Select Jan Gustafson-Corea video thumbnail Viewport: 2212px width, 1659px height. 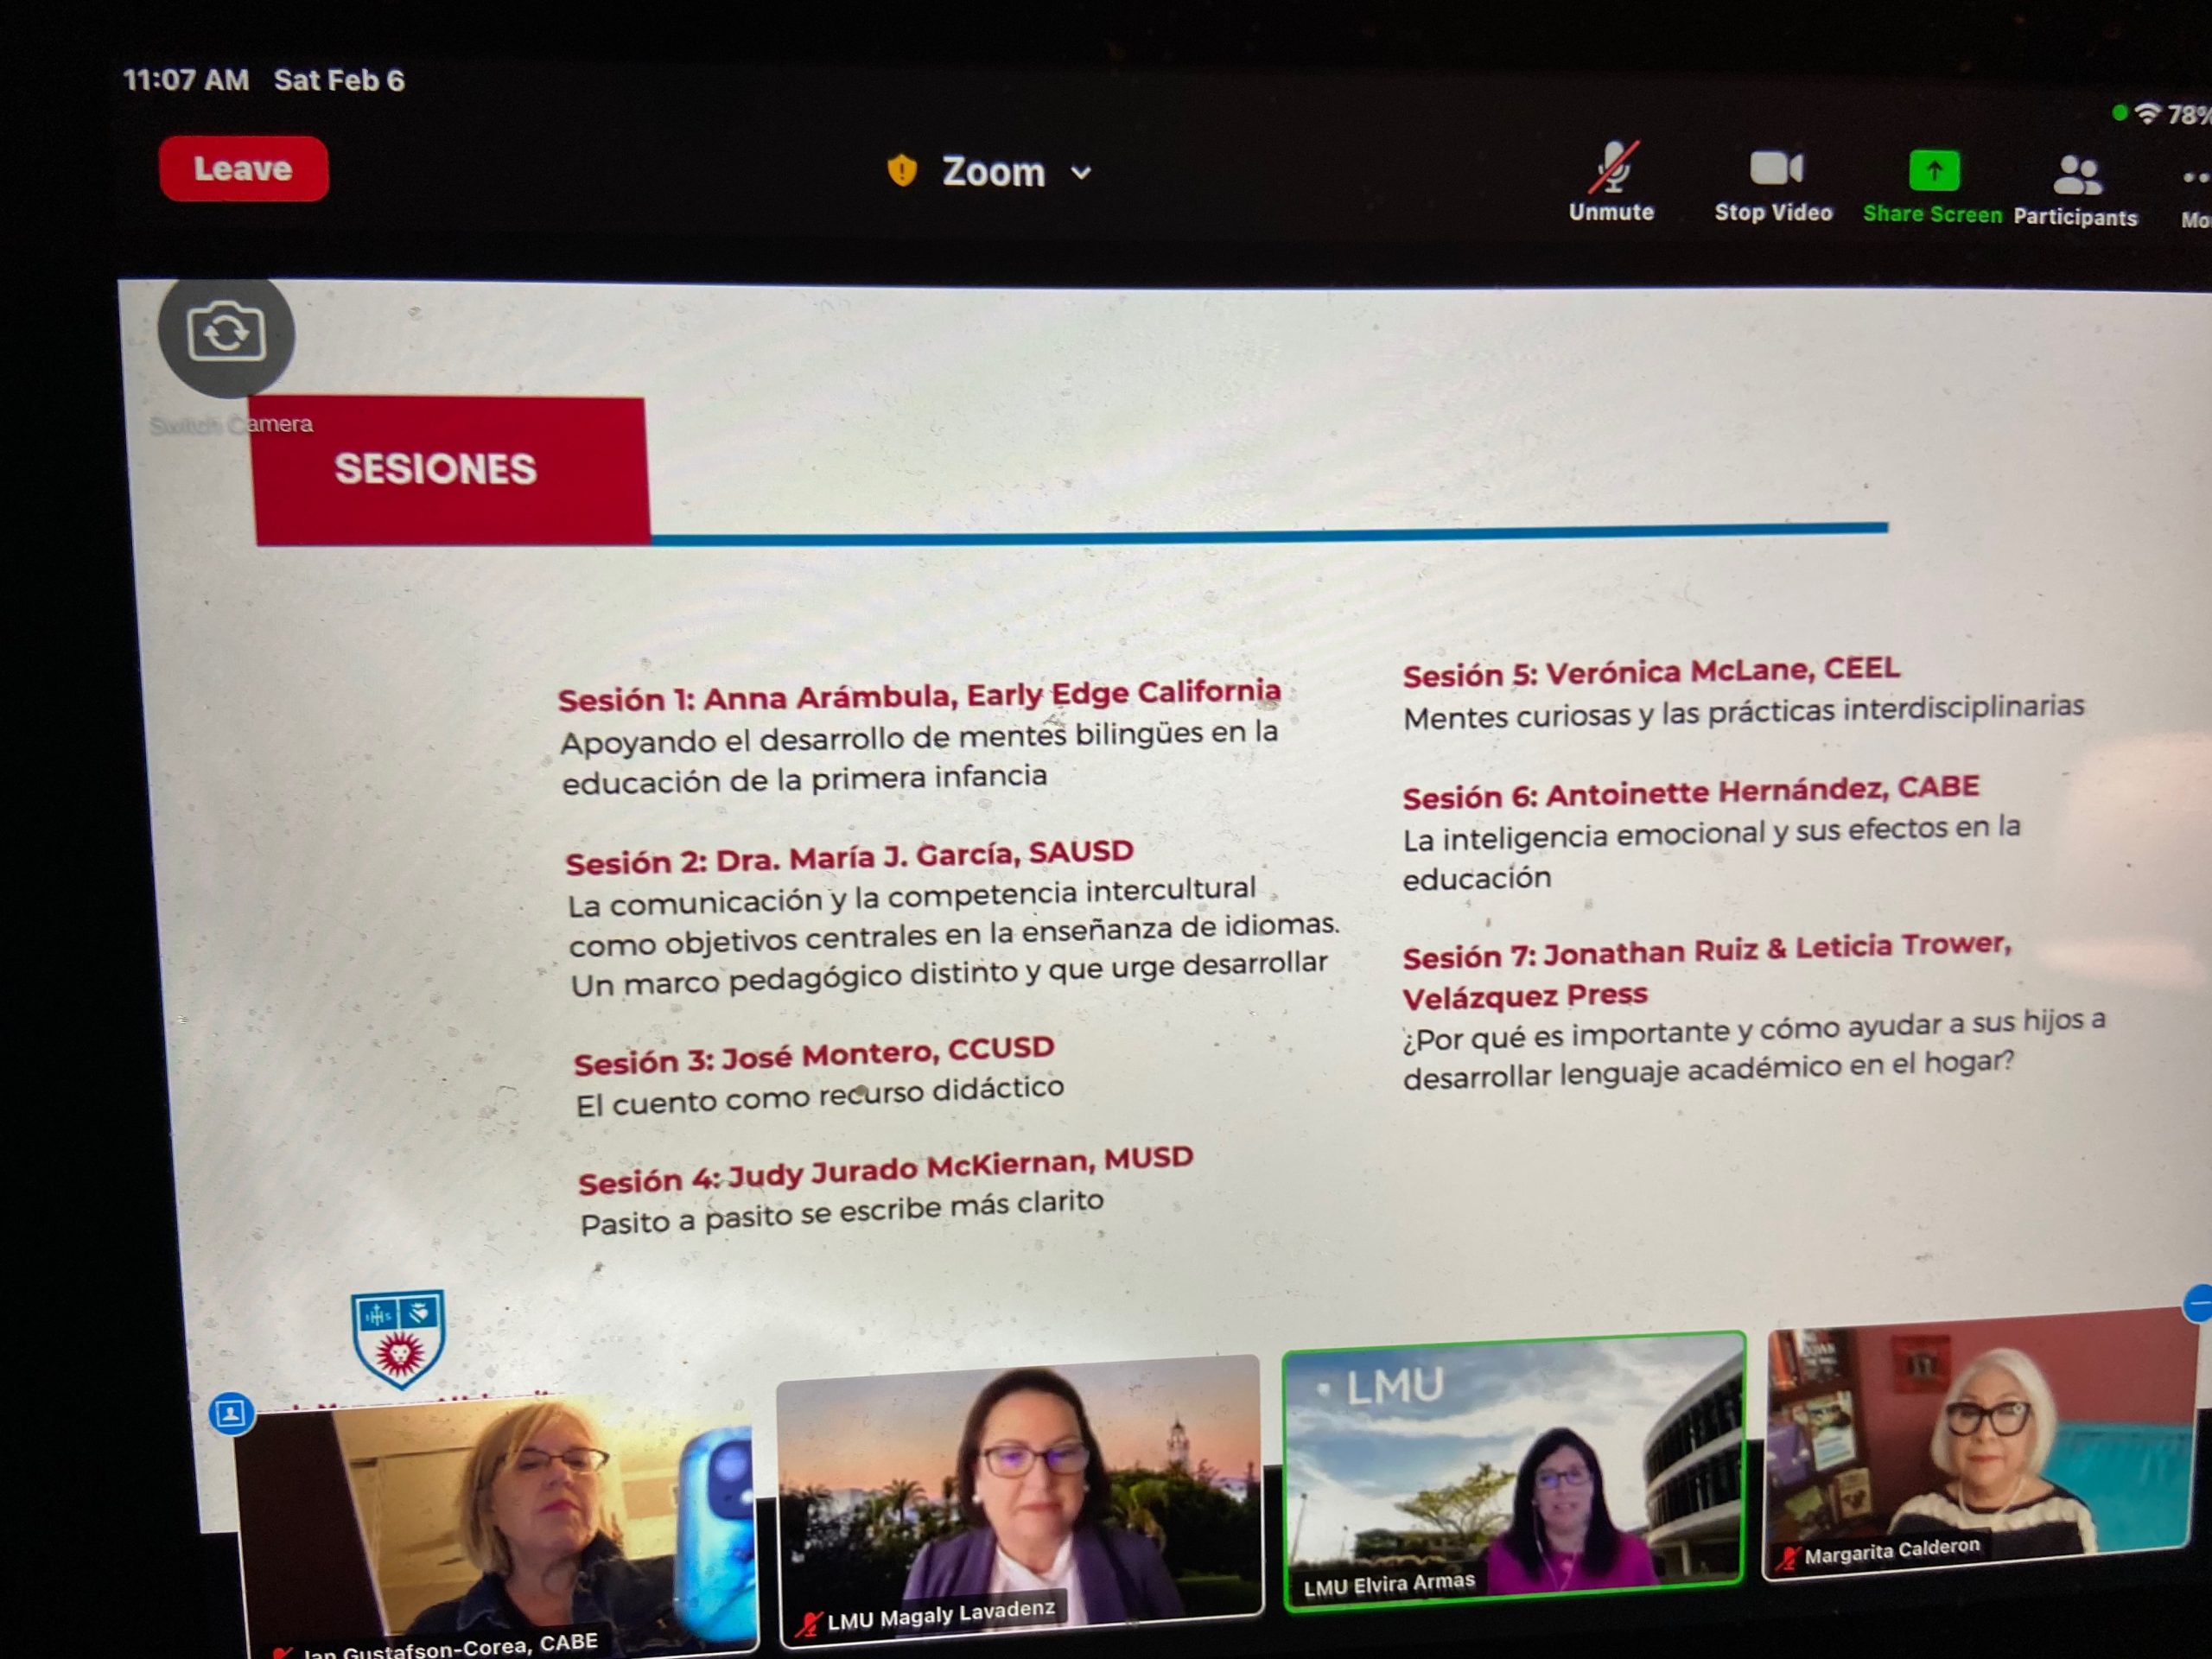coord(495,1530)
